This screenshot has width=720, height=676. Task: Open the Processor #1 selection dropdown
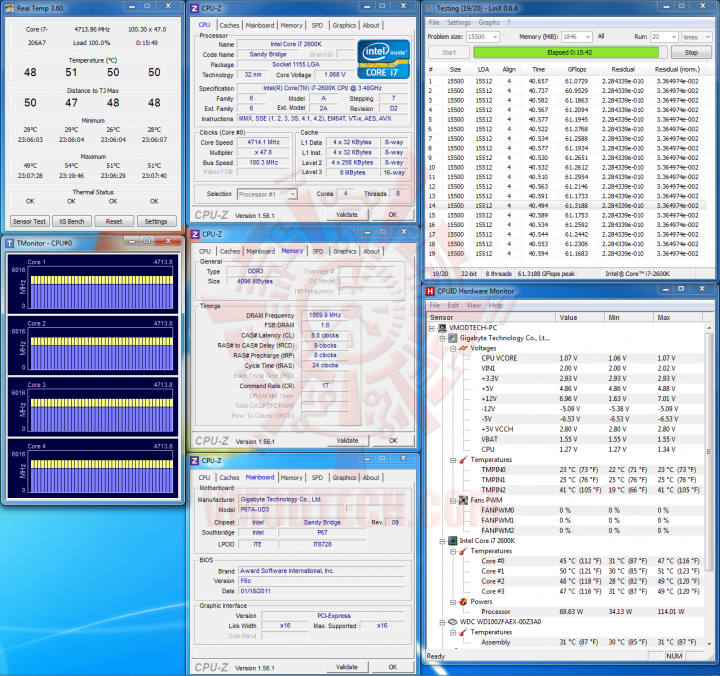[x=292, y=194]
